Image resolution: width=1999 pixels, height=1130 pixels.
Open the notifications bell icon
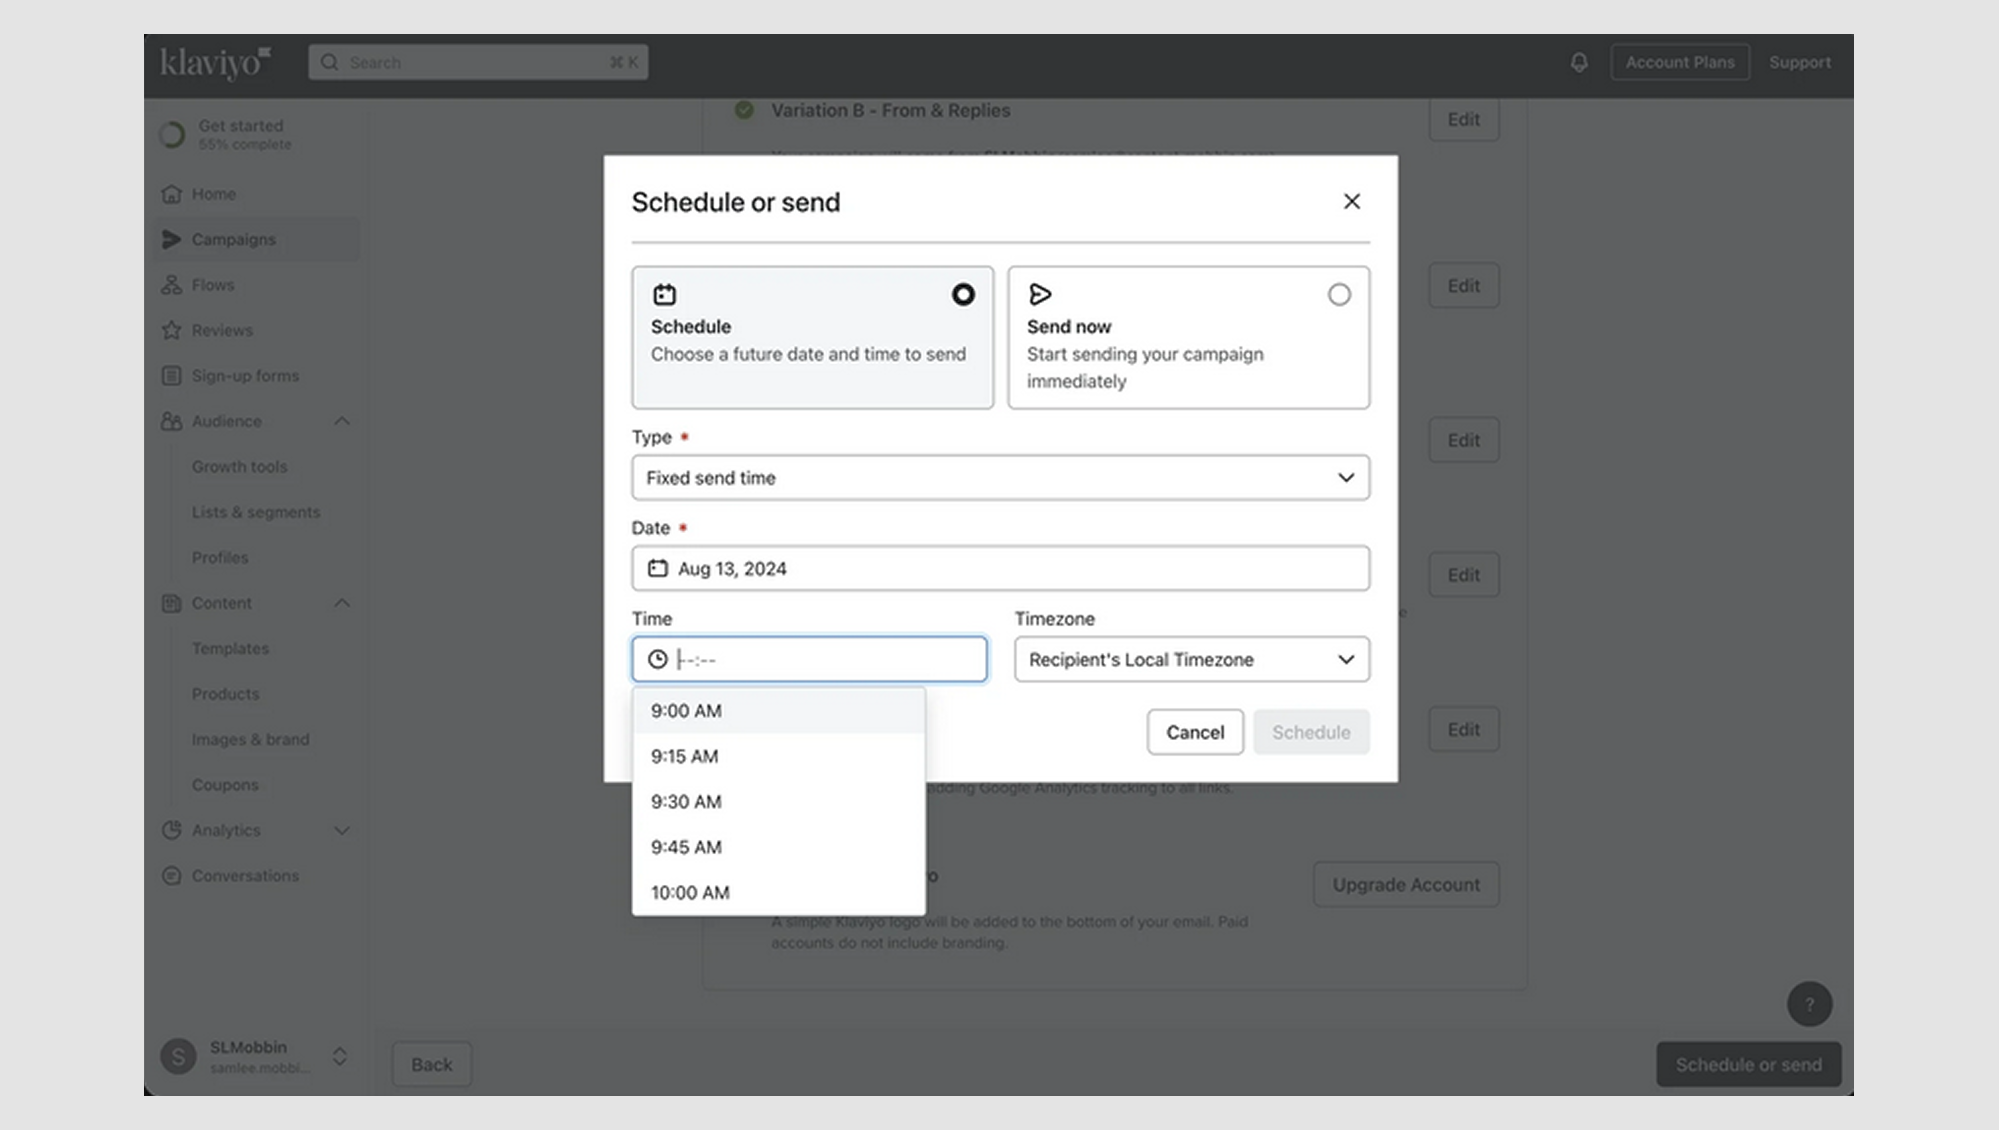click(x=1578, y=62)
